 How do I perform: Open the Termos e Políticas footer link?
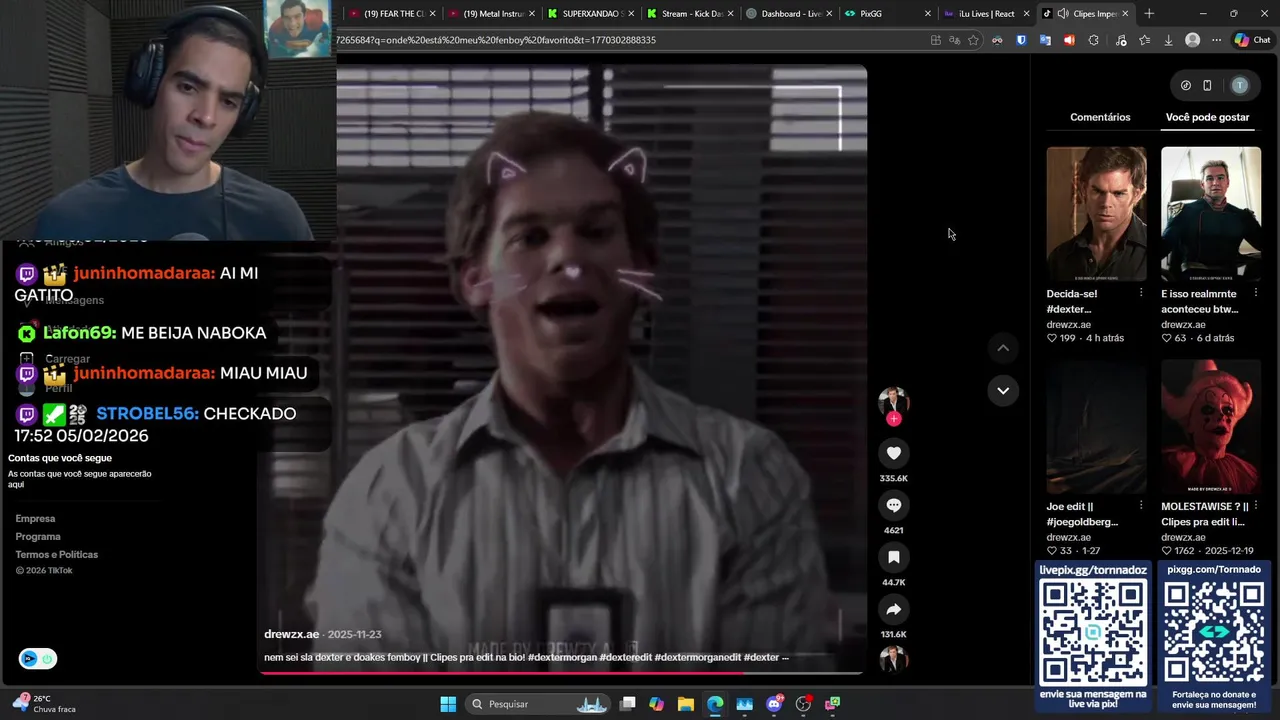[56, 555]
